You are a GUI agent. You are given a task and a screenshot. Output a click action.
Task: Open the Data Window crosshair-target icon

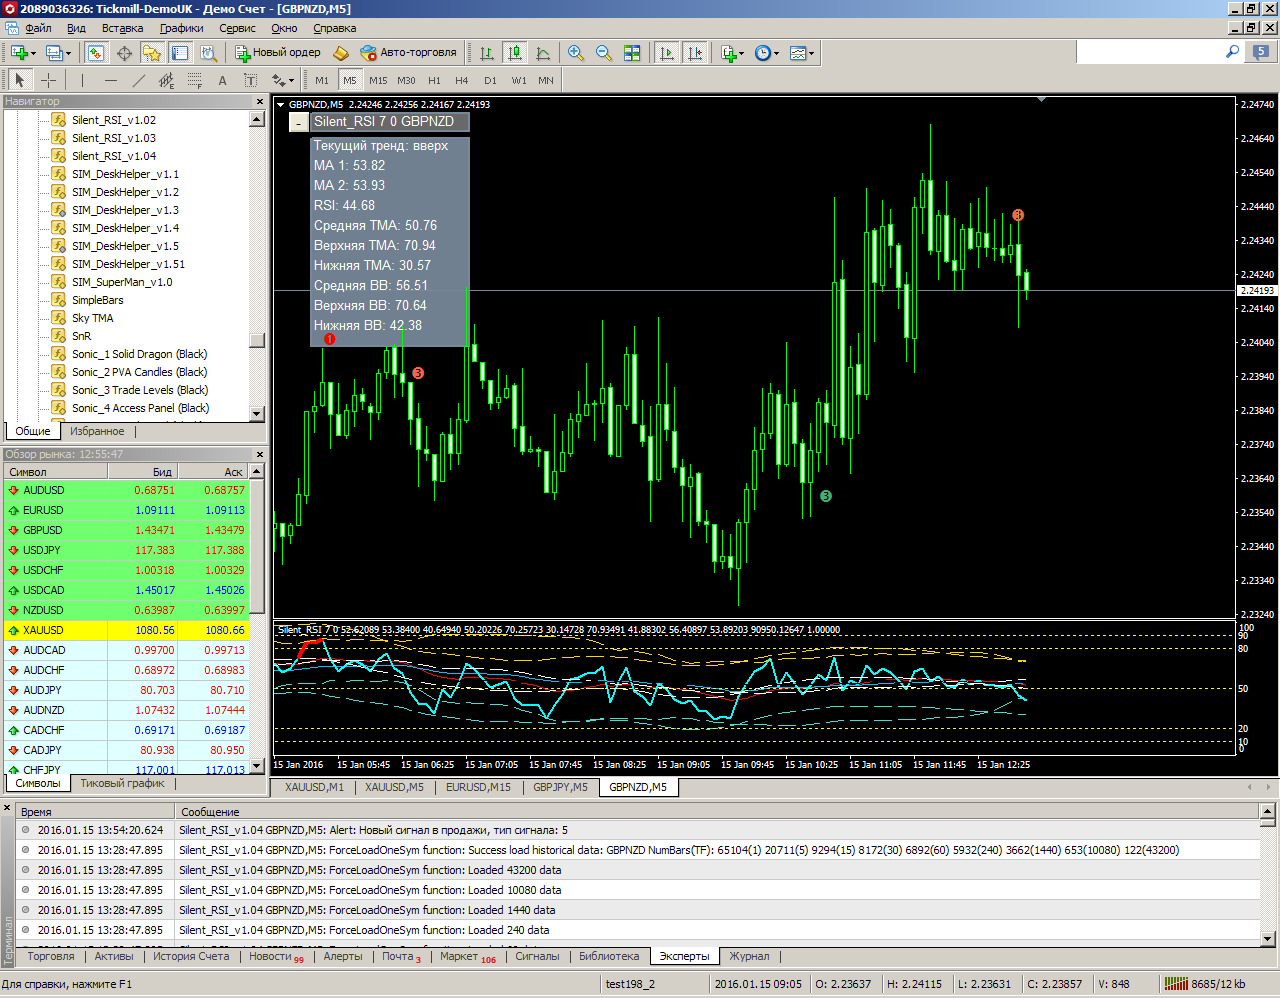point(124,53)
